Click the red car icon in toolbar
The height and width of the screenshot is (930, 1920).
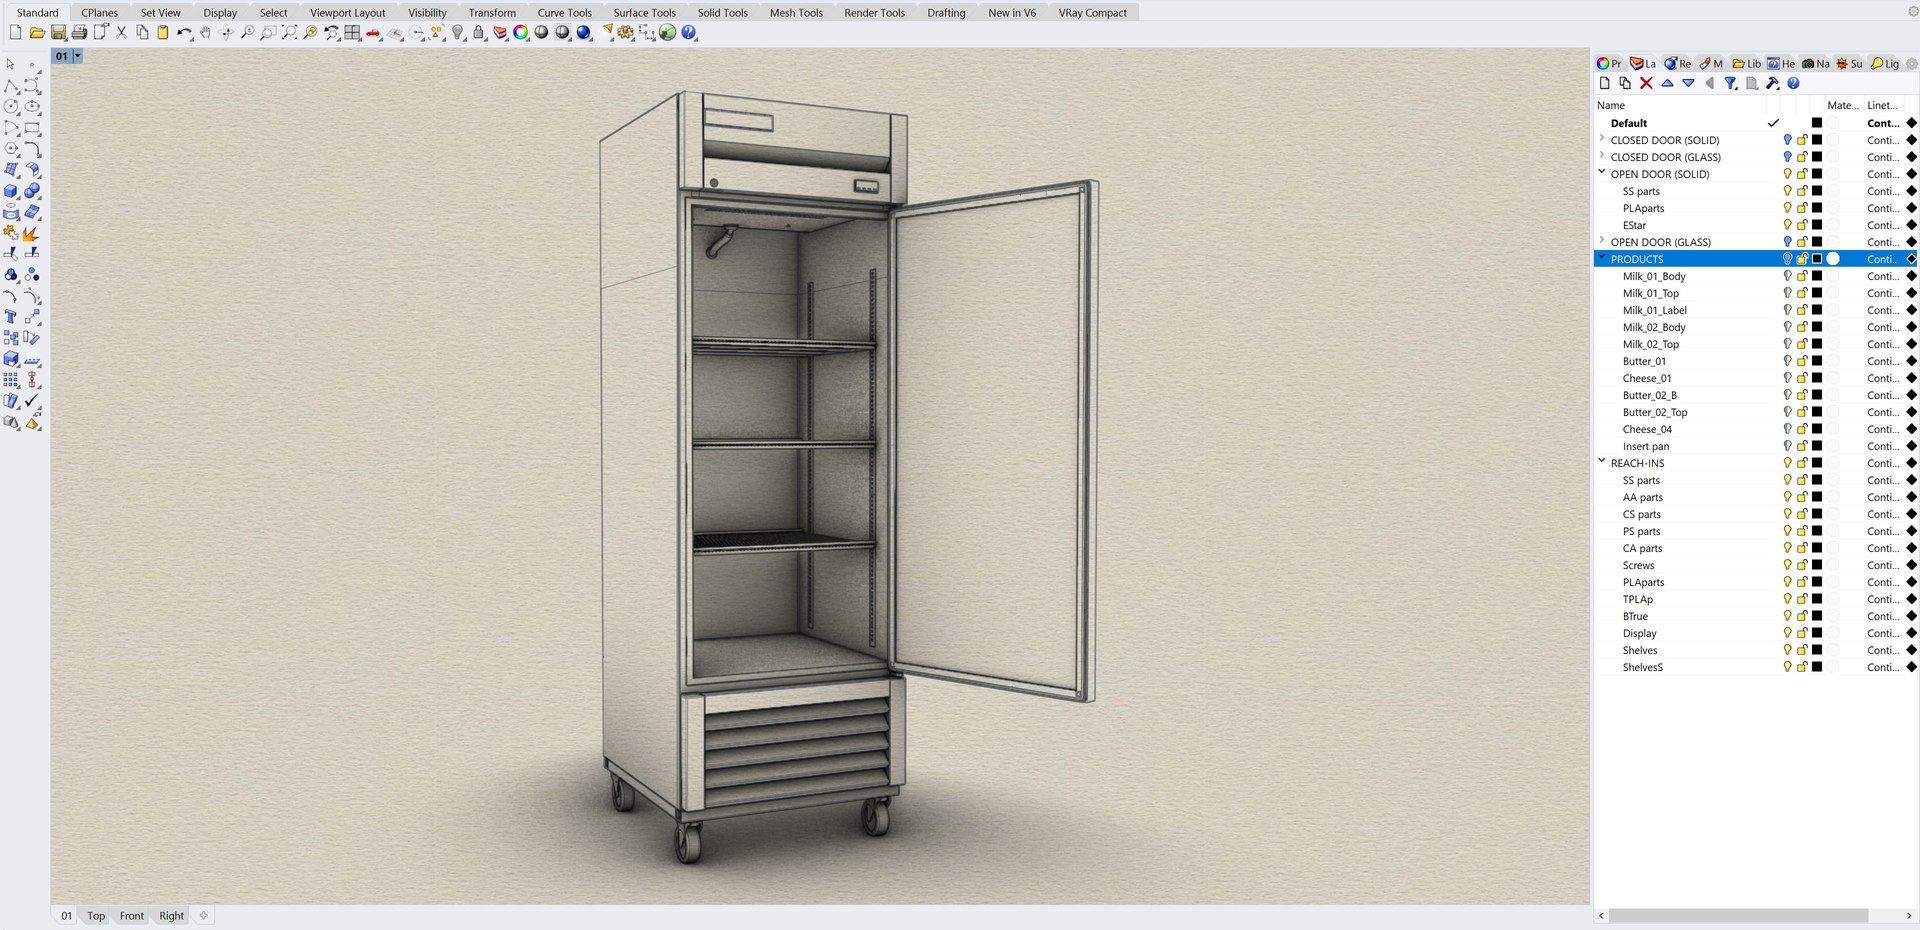(373, 33)
